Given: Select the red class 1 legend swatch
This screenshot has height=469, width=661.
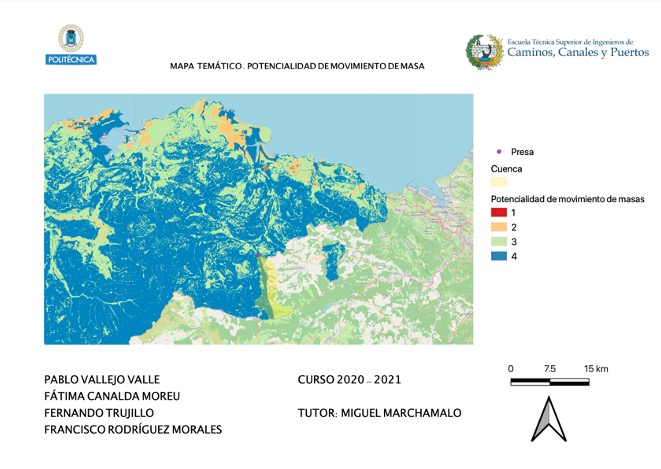Looking at the screenshot, I should click(499, 214).
